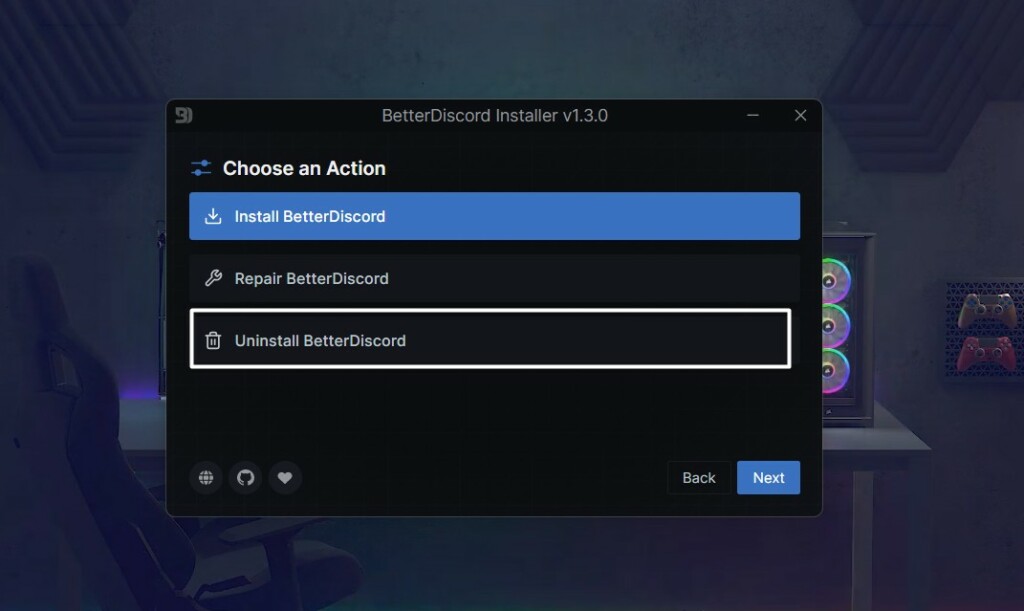Choose the Repair BetterDiscord action

[x=494, y=278]
